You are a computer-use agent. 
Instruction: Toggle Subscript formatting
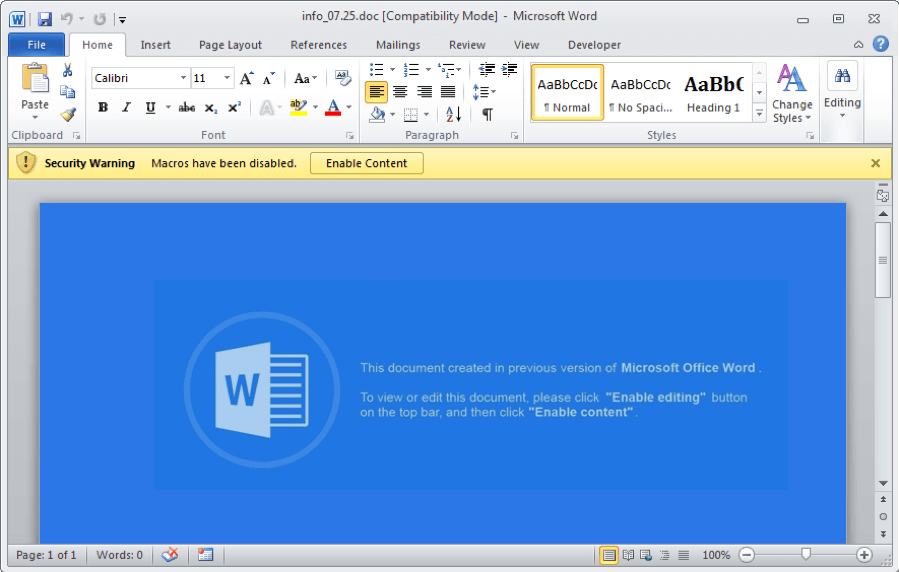pos(210,108)
